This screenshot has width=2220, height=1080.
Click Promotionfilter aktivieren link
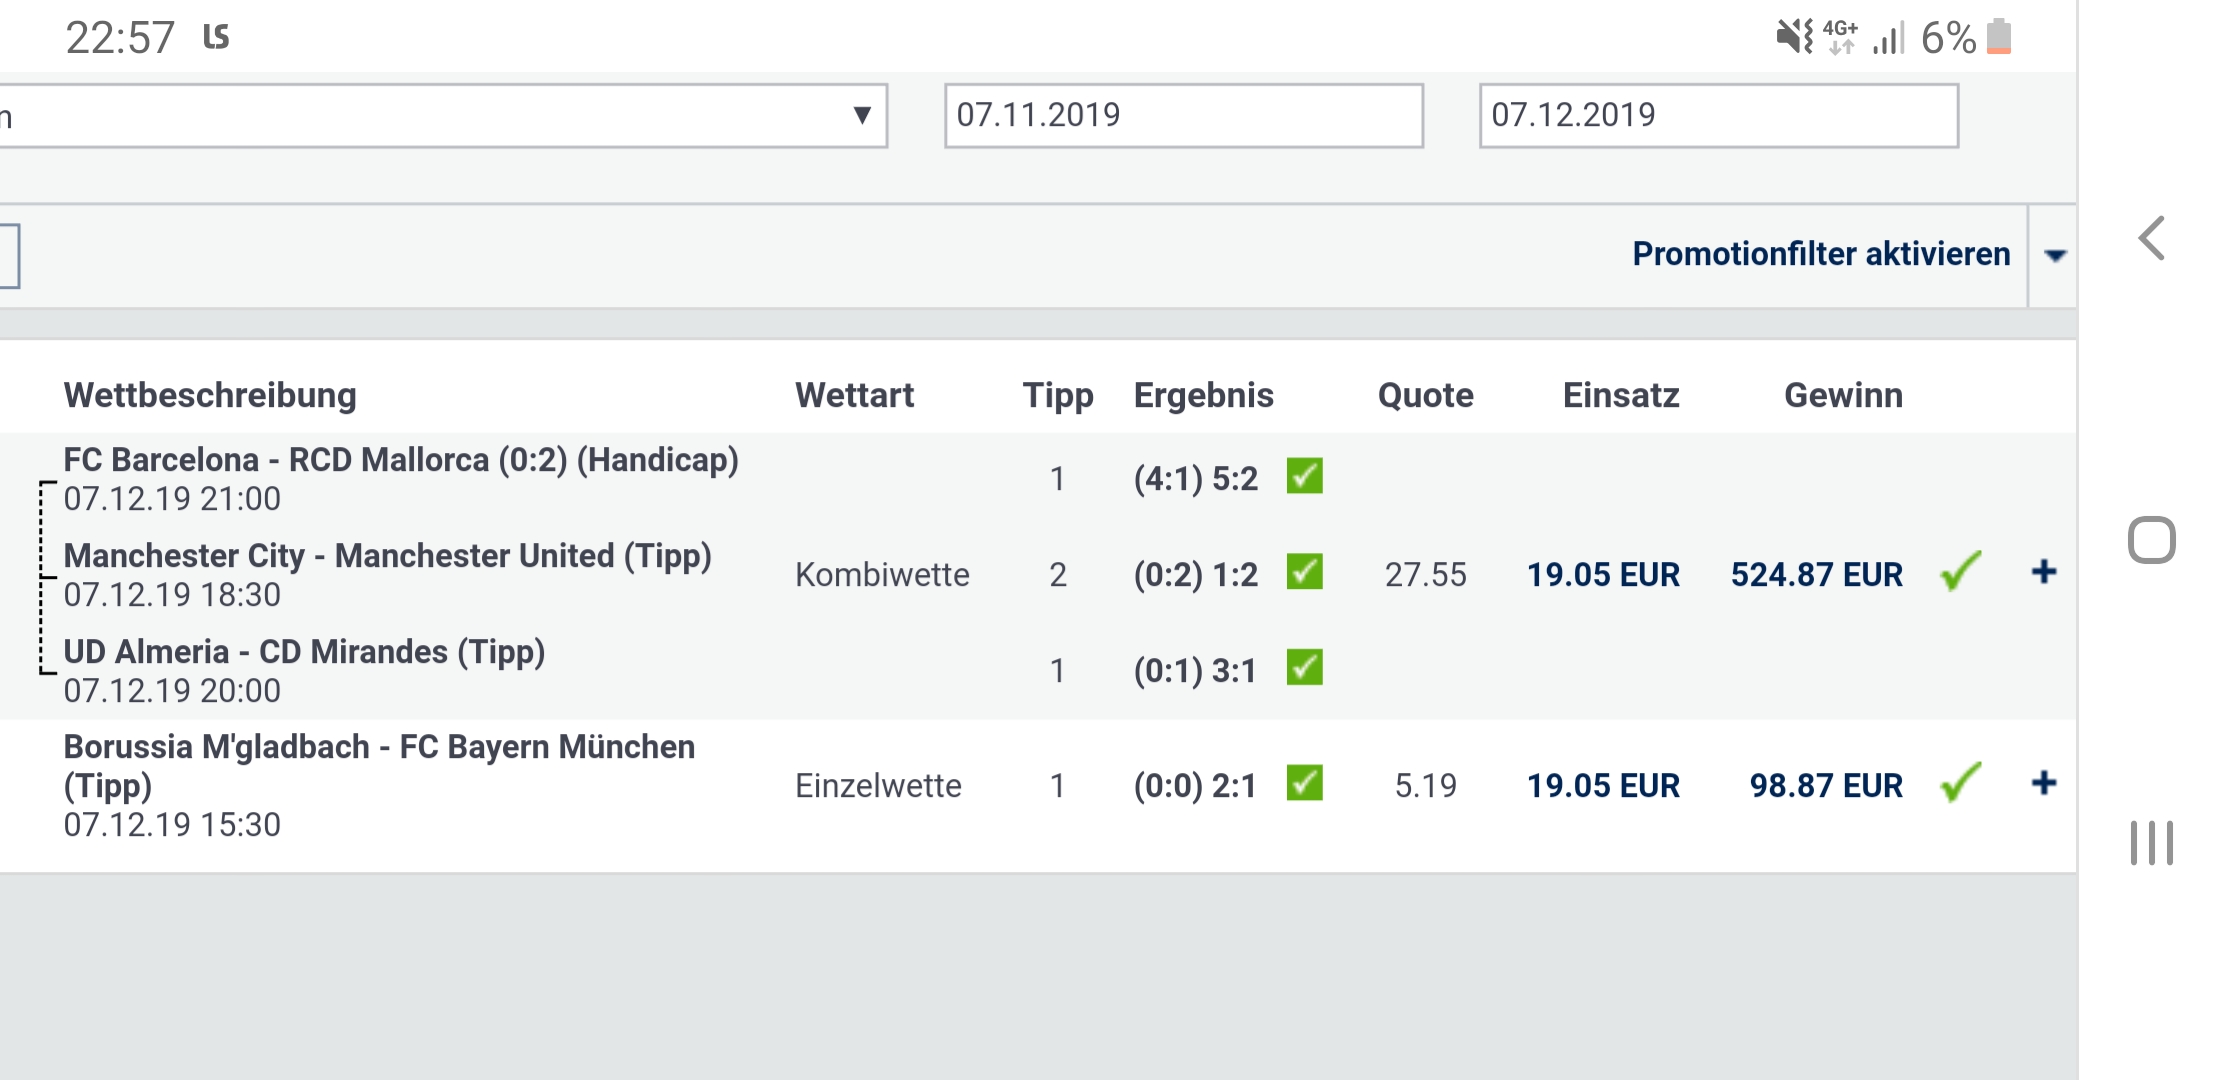click(x=1821, y=254)
